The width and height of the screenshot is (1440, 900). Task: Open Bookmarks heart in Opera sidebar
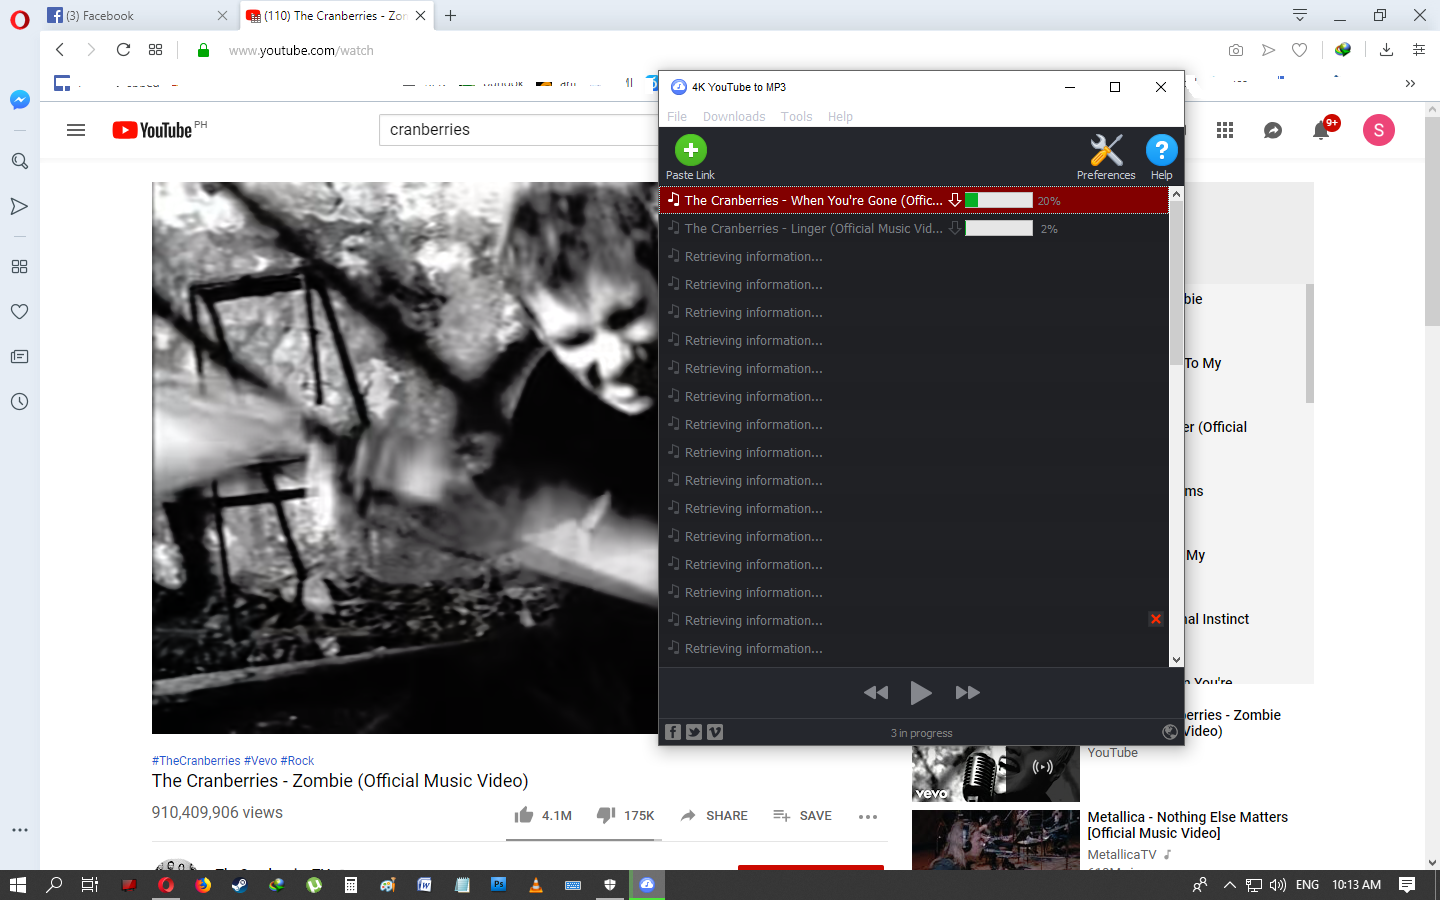pos(19,311)
